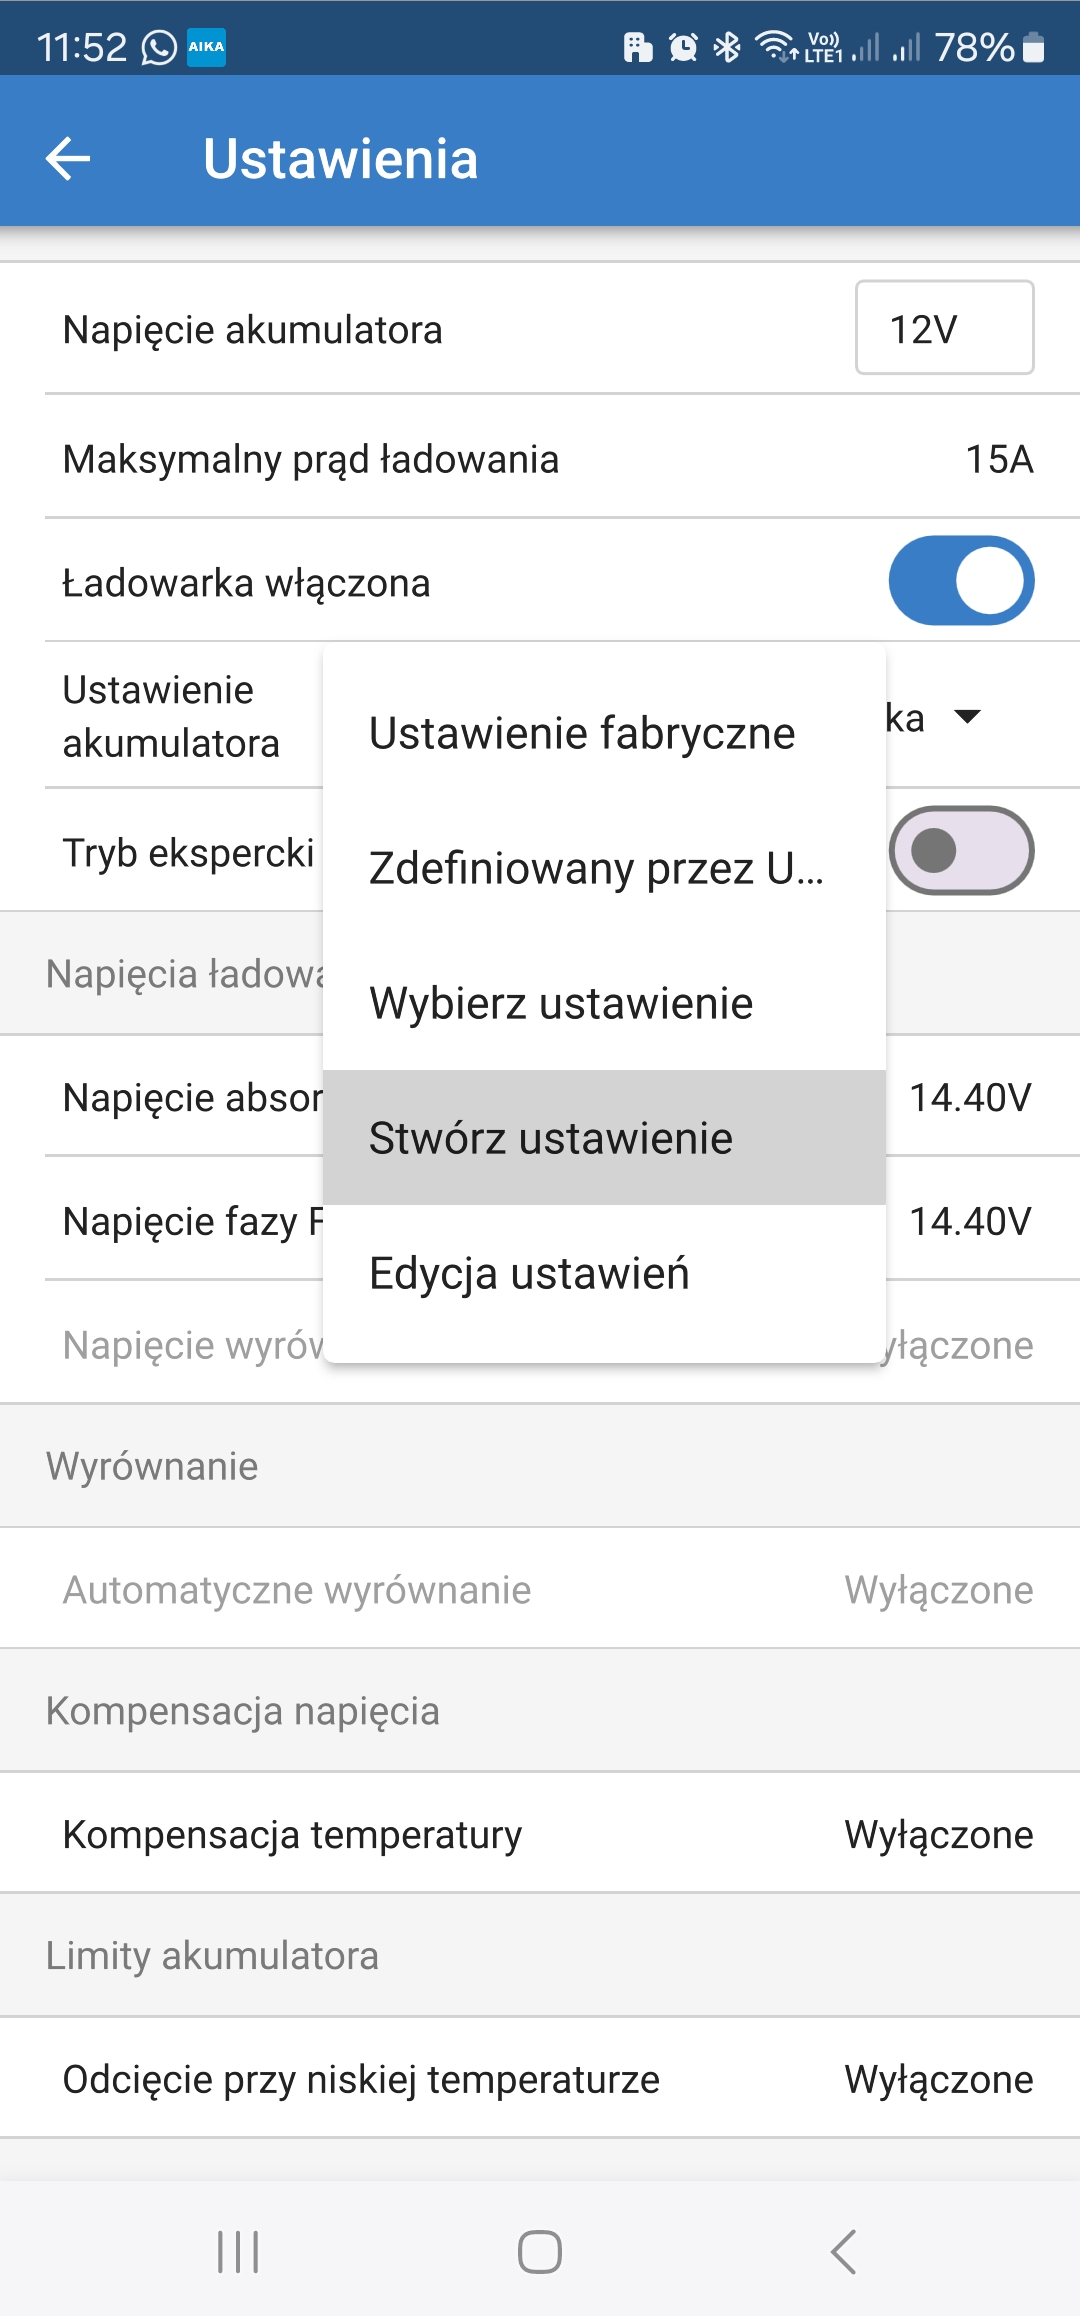This screenshot has width=1080, height=2316.
Task: Tap the WhatsApp notification icon
Action: pyautogui.click(x=159, y=47)
